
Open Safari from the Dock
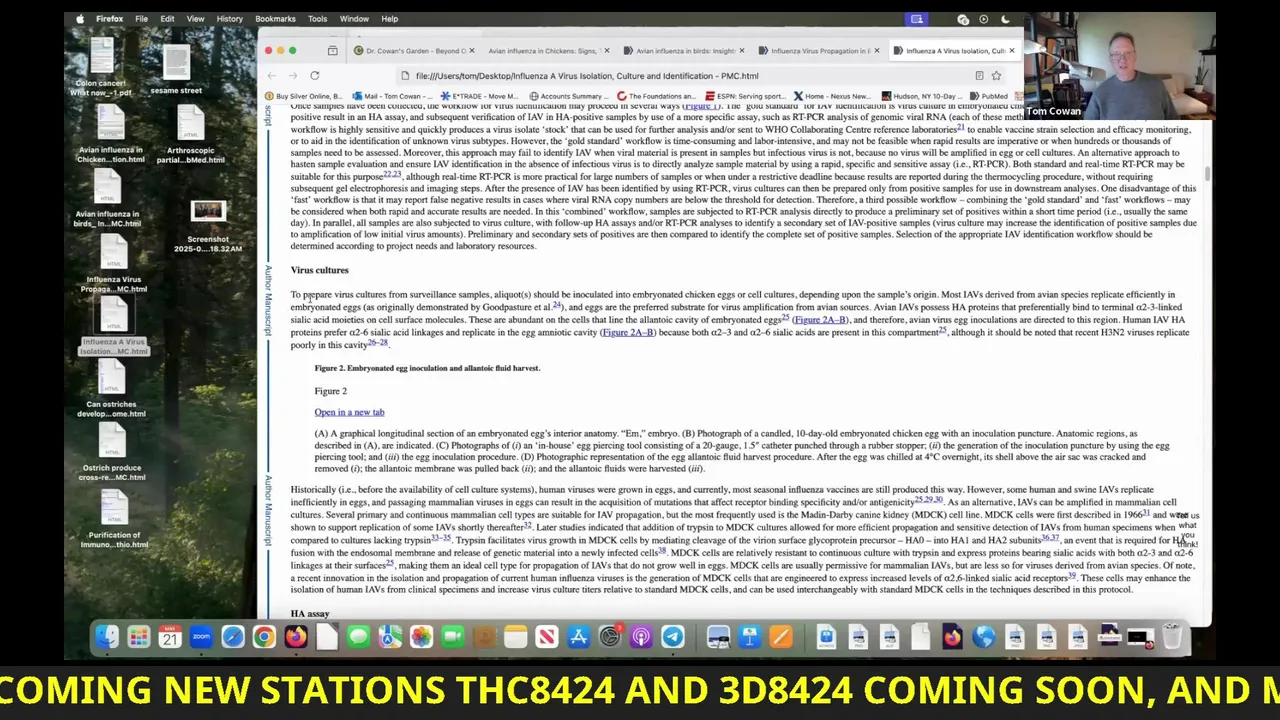point(233,637)
